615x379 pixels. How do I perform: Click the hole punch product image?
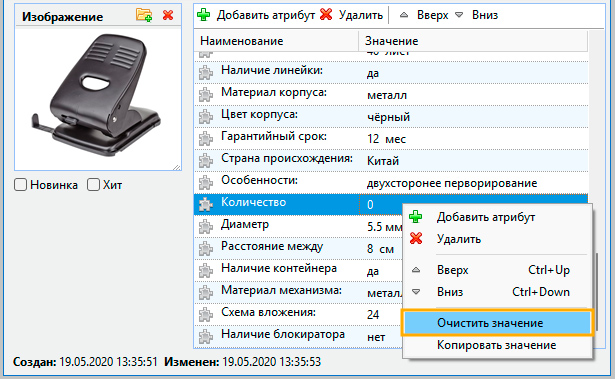click(x=97, y=95)
